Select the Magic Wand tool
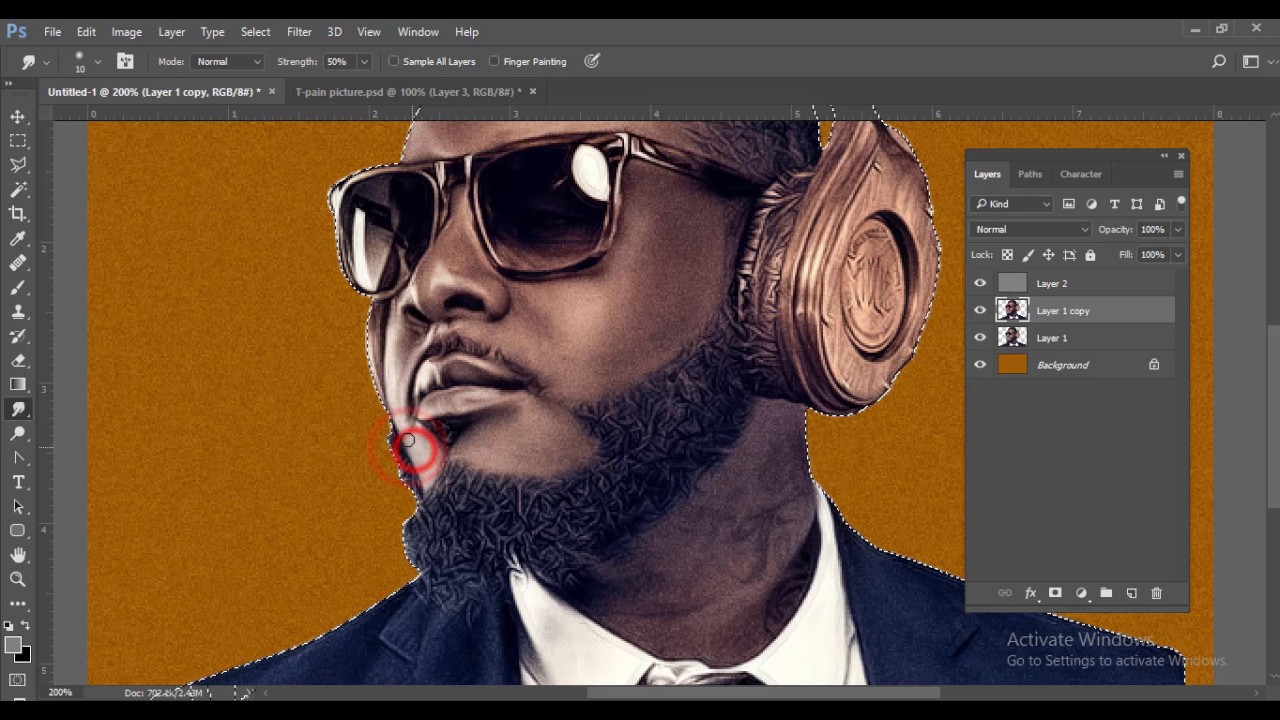Image resolution: width=1280 pixels, height=720 pixels. 18,189
